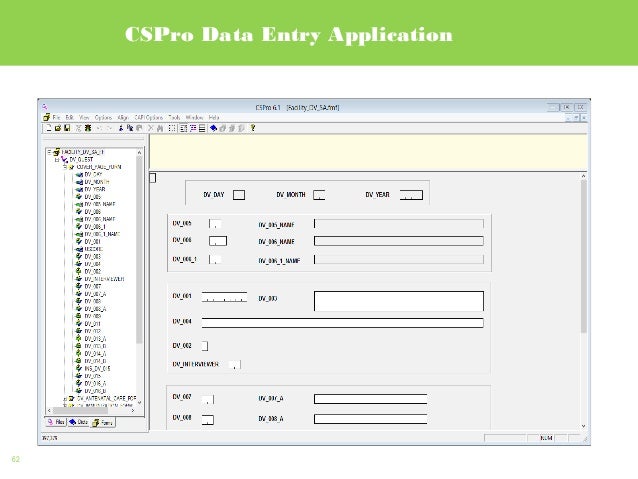Click the Delete X toolbar icon

point(151,128)
